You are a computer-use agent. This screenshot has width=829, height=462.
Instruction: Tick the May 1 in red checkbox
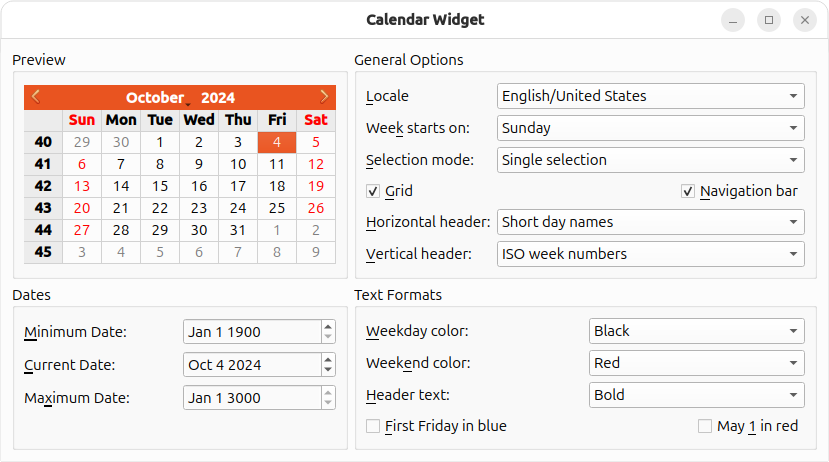point(705,426)
